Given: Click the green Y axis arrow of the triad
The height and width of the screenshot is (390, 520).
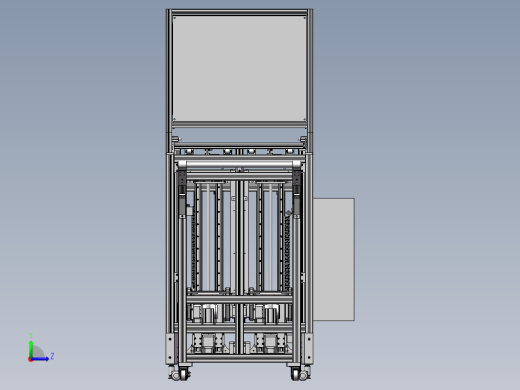Looking at the screenshot, I should click(x=31, y=349).
